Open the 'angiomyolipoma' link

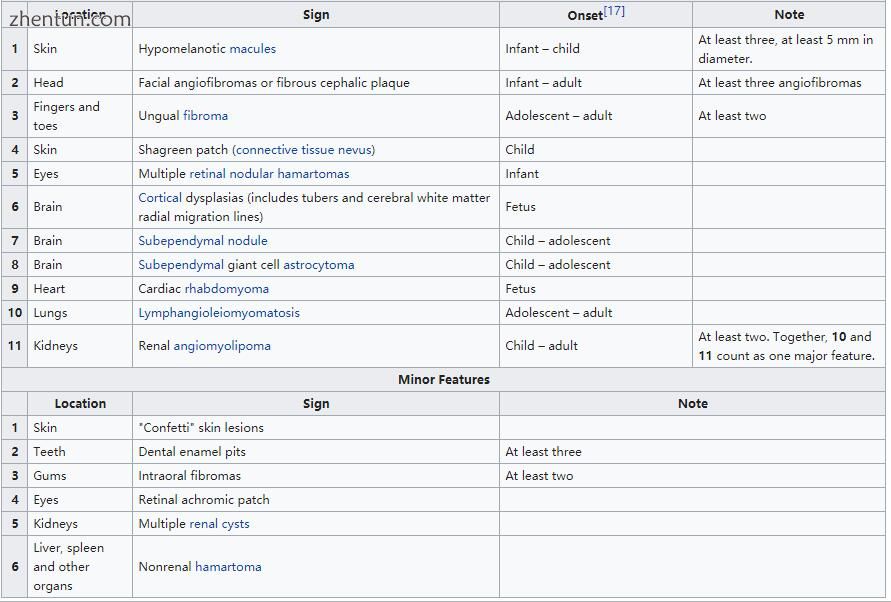coord(222,346)
